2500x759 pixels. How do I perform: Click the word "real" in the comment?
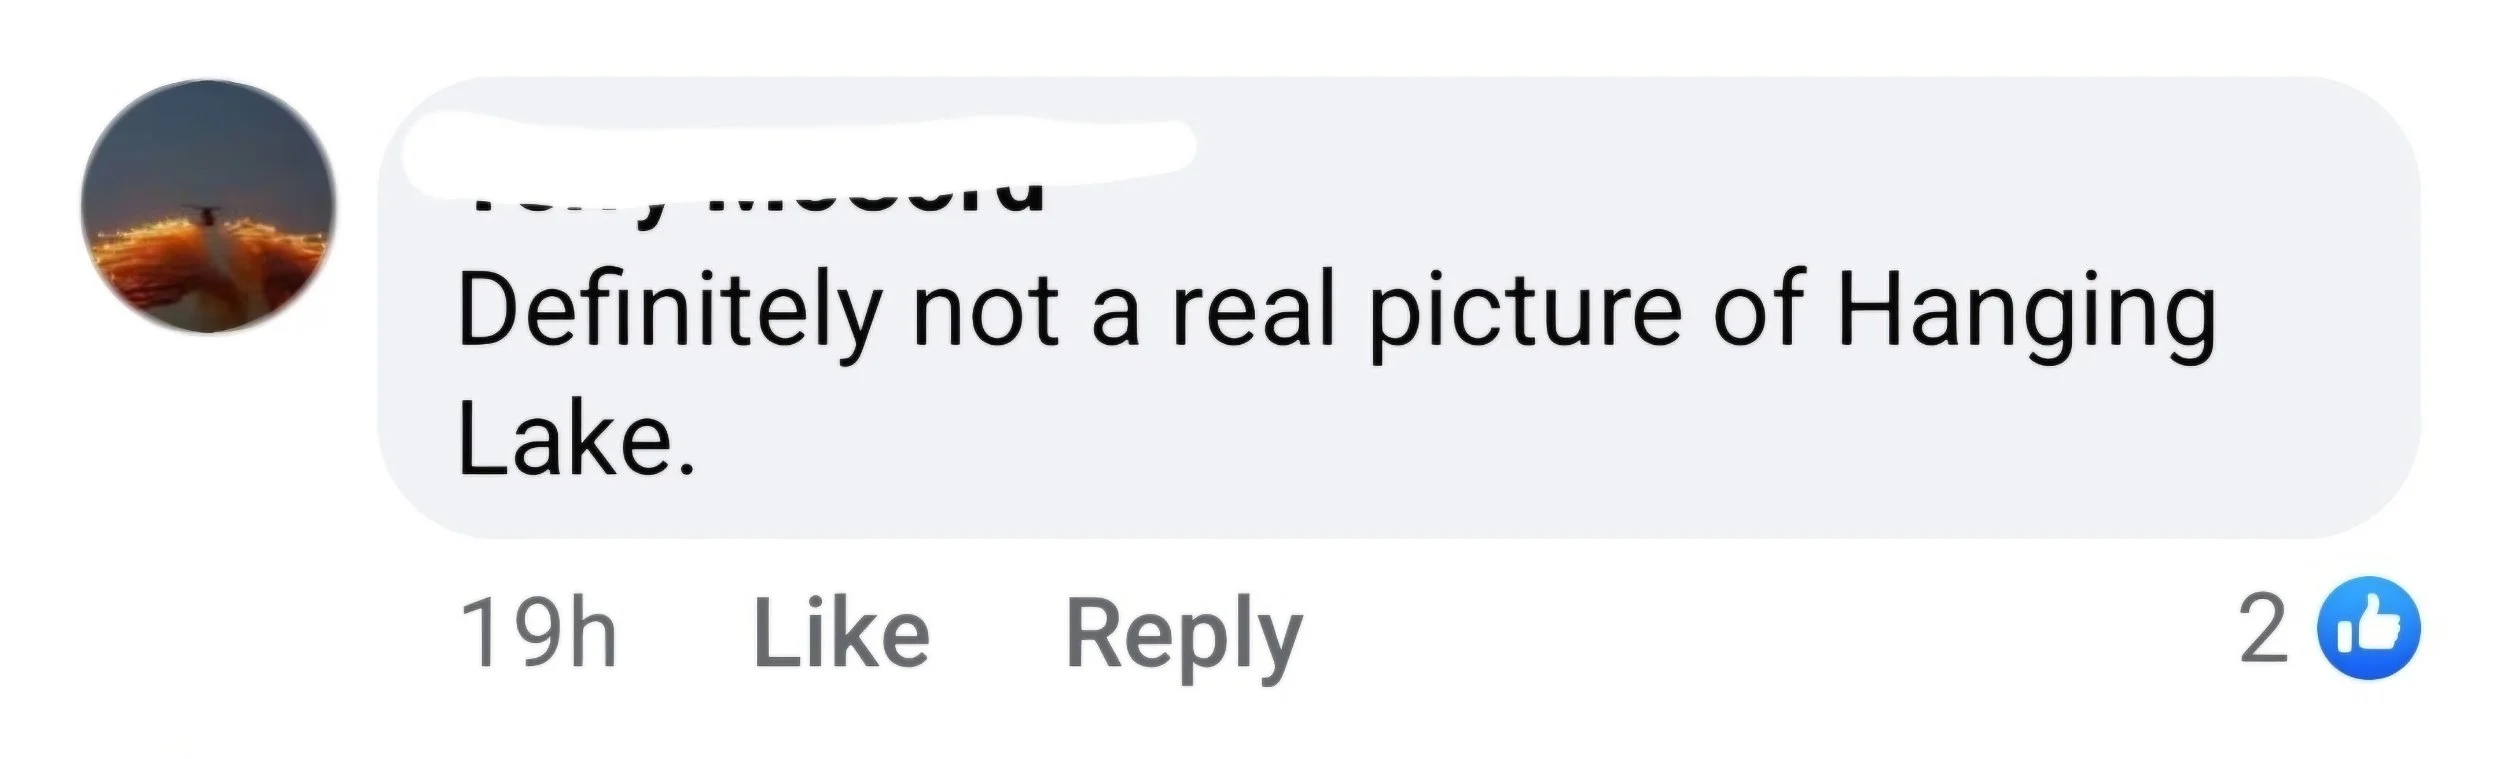point(1254,308)
